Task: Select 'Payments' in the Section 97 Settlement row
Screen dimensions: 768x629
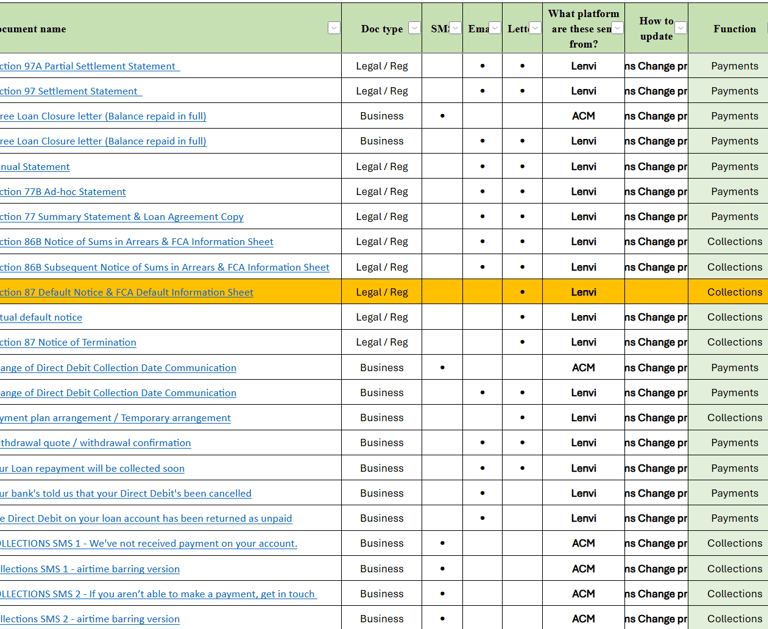Action: 729,91
